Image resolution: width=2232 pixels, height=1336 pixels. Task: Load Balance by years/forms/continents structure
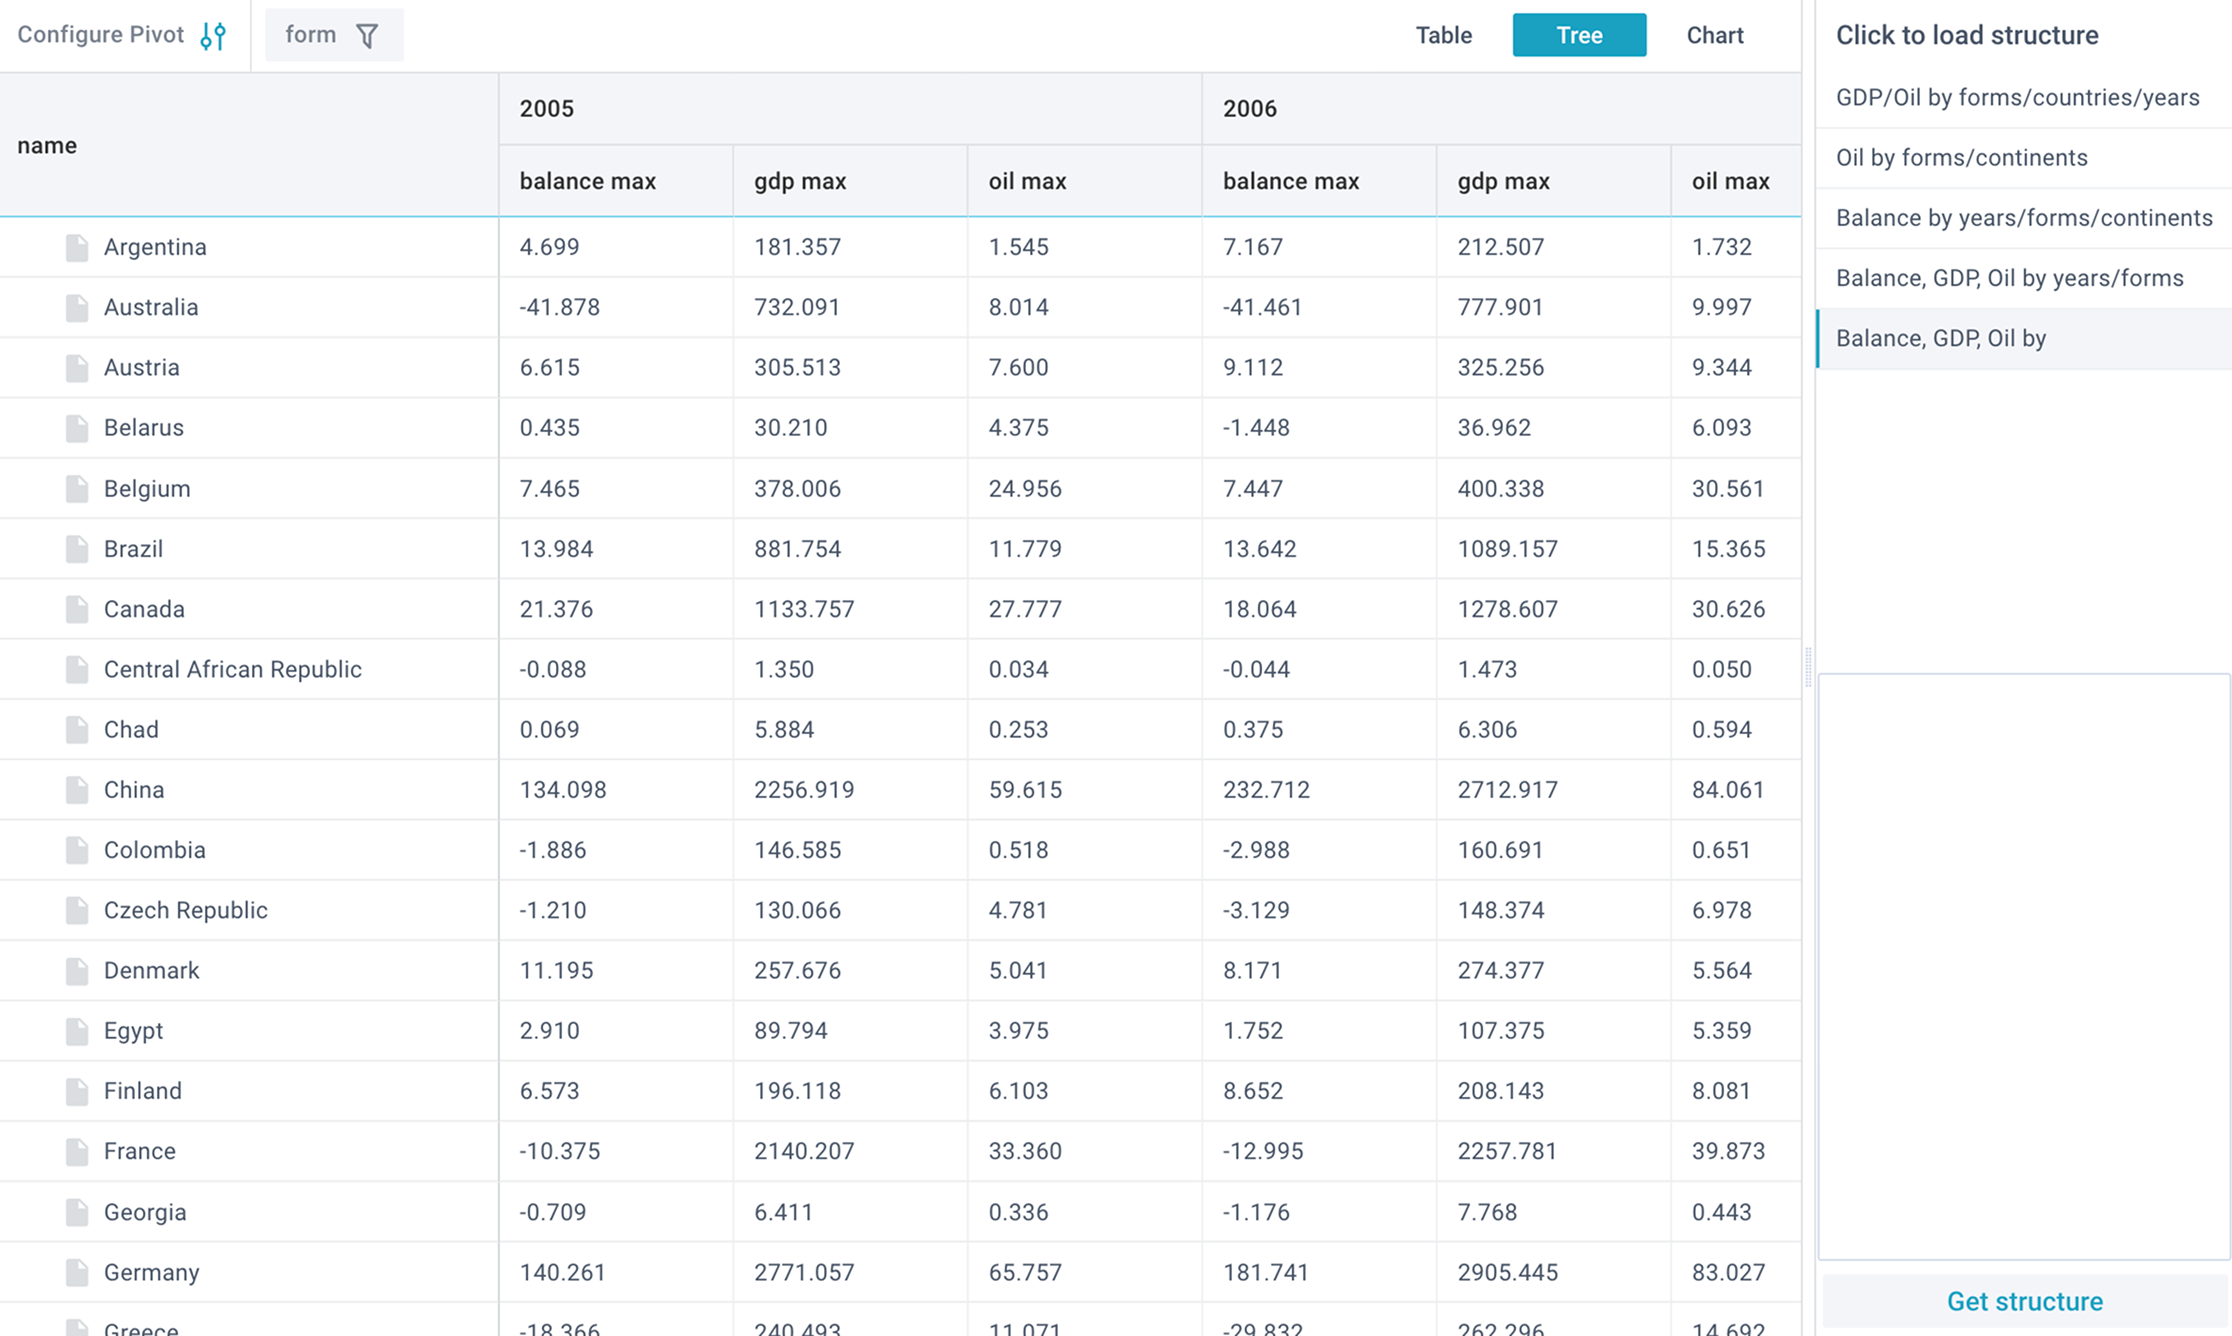tap(2024, 218)
